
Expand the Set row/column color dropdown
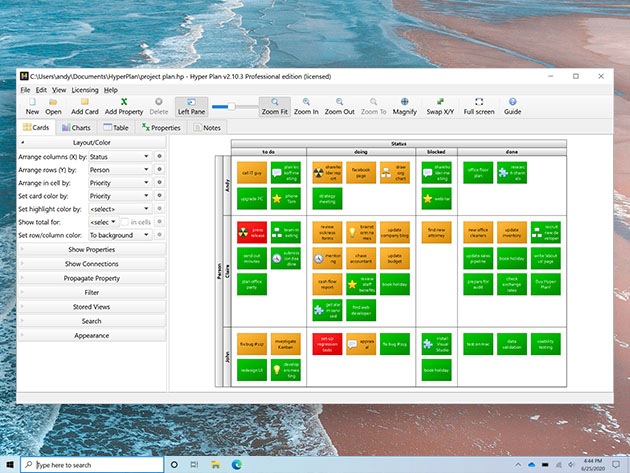coord(118,235)
